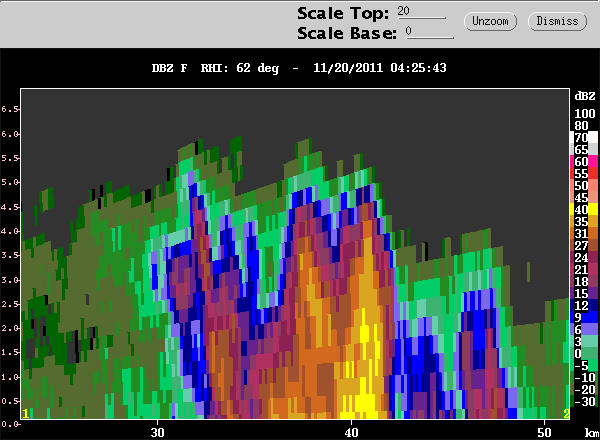Click the km unit label

pos(592,433)
